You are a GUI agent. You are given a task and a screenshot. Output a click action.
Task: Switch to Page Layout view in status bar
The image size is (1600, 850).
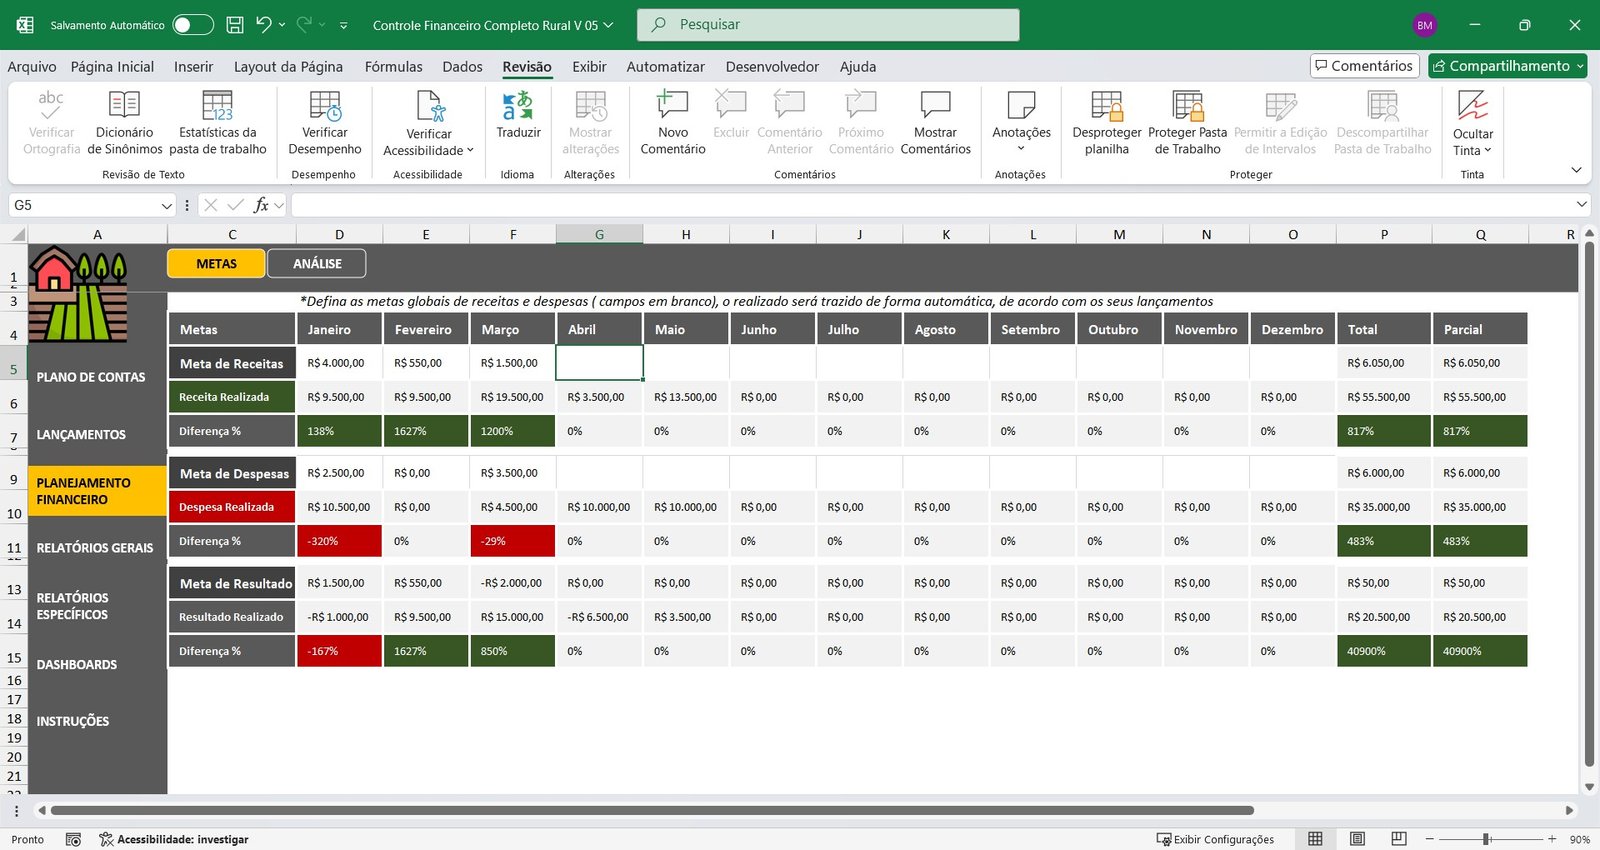click(x=1357, y=839)
